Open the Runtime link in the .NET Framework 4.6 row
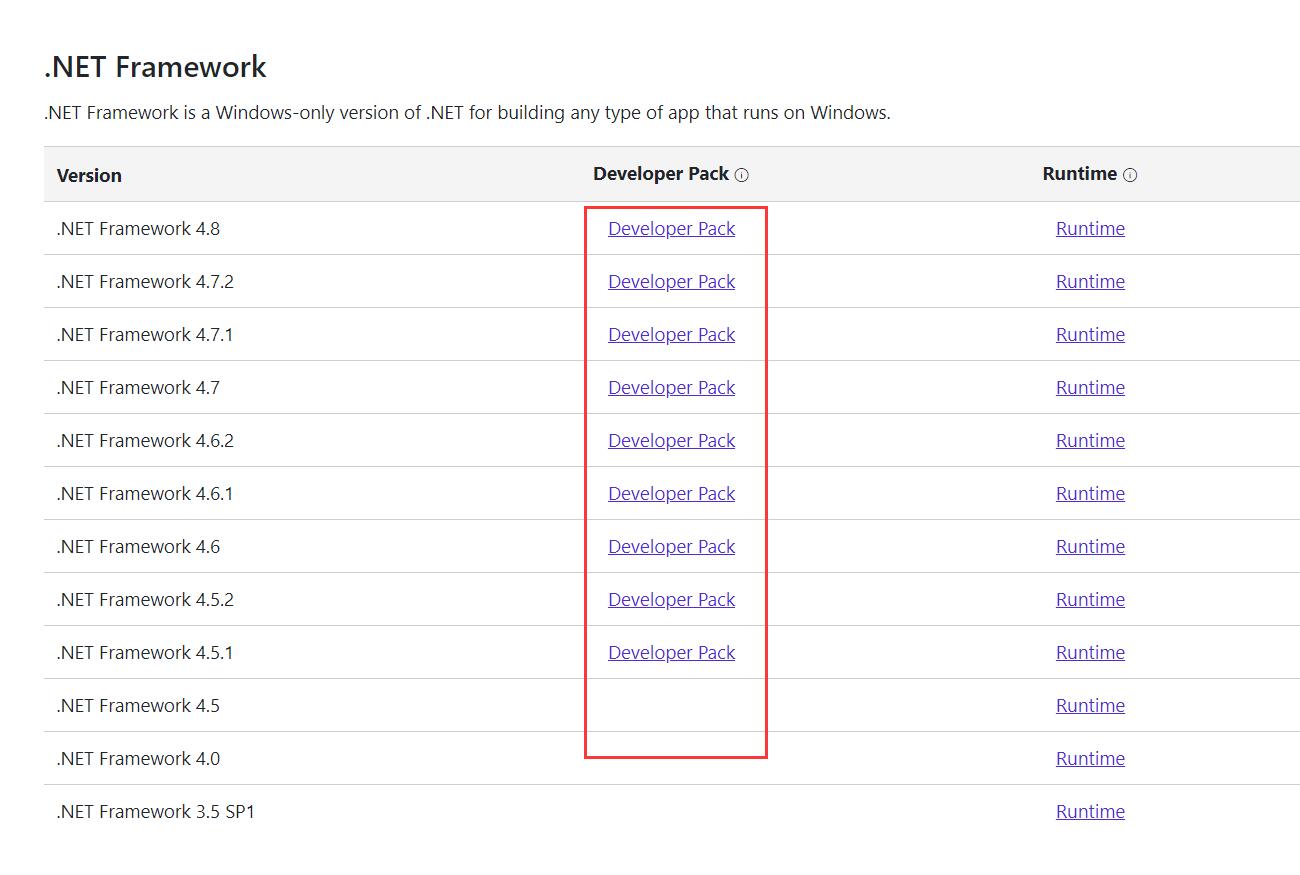The image size is (1300, 875). tap(1090, 547)
